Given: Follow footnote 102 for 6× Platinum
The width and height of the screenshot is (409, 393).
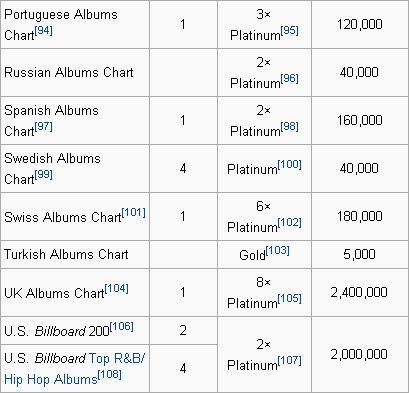Looking at the screenshot, I should 290,223.
